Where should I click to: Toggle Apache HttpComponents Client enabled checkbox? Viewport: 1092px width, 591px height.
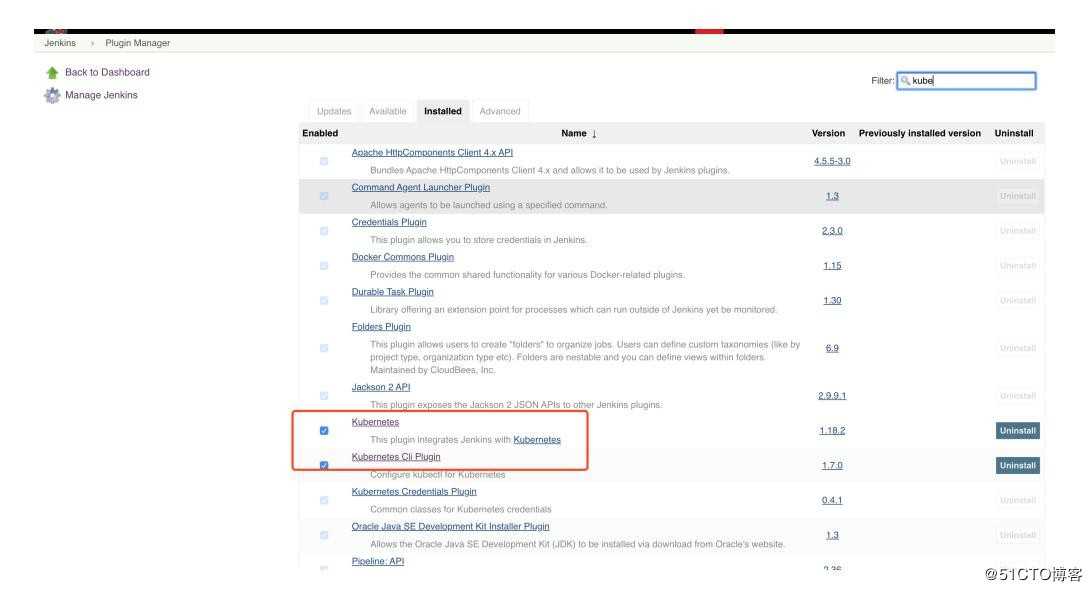[x=324, y=161]
